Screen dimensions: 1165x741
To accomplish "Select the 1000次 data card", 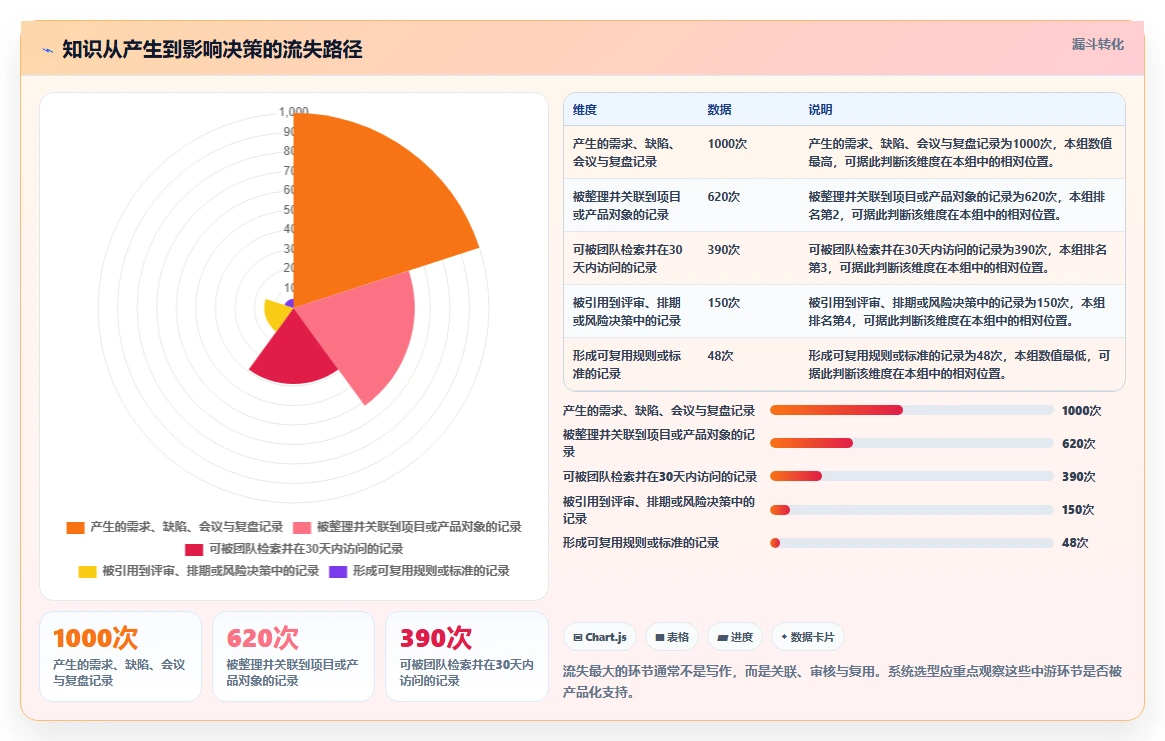I will [120, 657].
